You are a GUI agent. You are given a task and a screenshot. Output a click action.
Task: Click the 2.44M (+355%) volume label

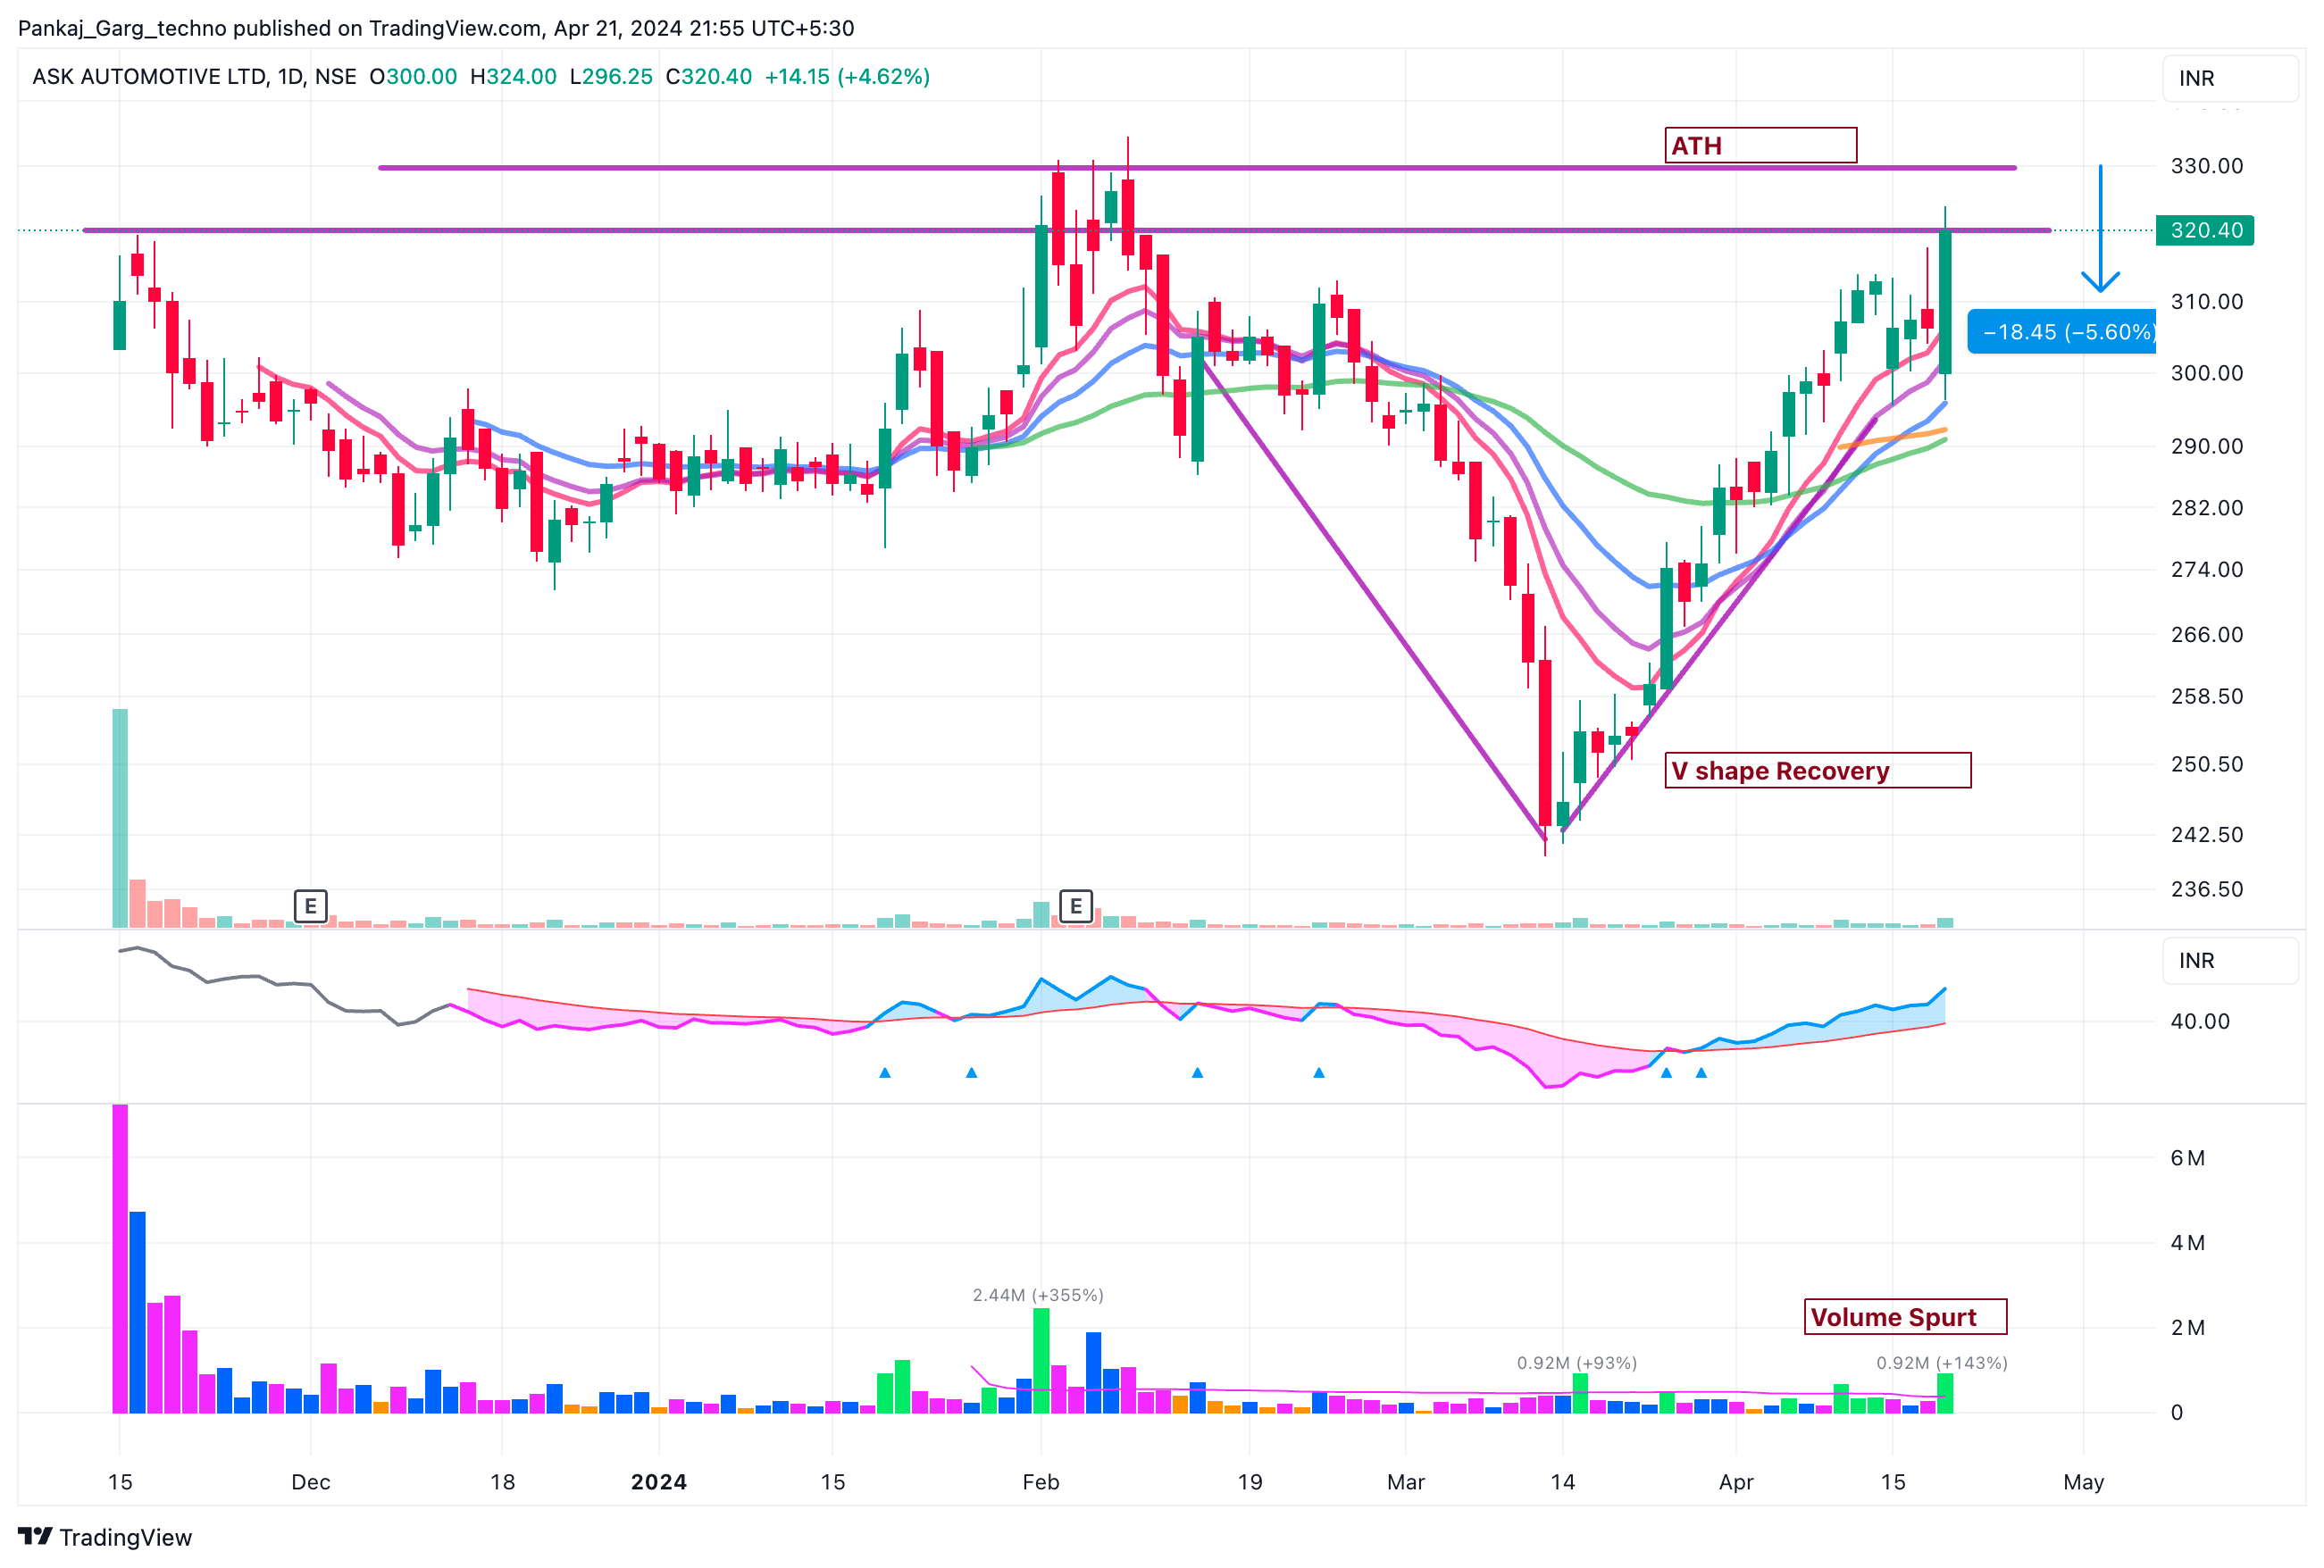[x=1037, y=1295]
